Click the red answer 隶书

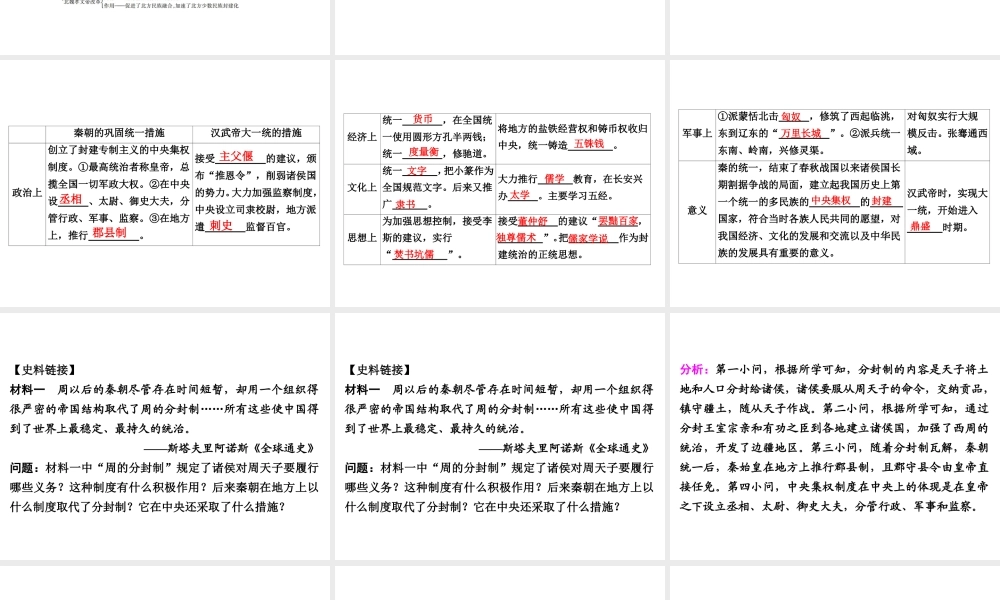(x=406, y=204)
